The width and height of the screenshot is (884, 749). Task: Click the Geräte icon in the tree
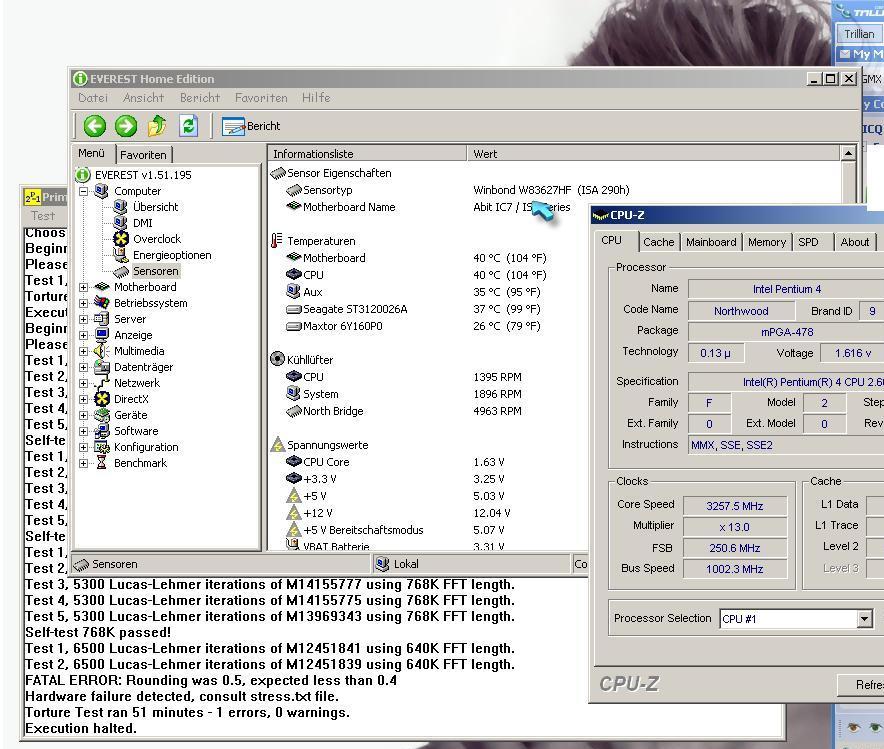pos(101,415)
